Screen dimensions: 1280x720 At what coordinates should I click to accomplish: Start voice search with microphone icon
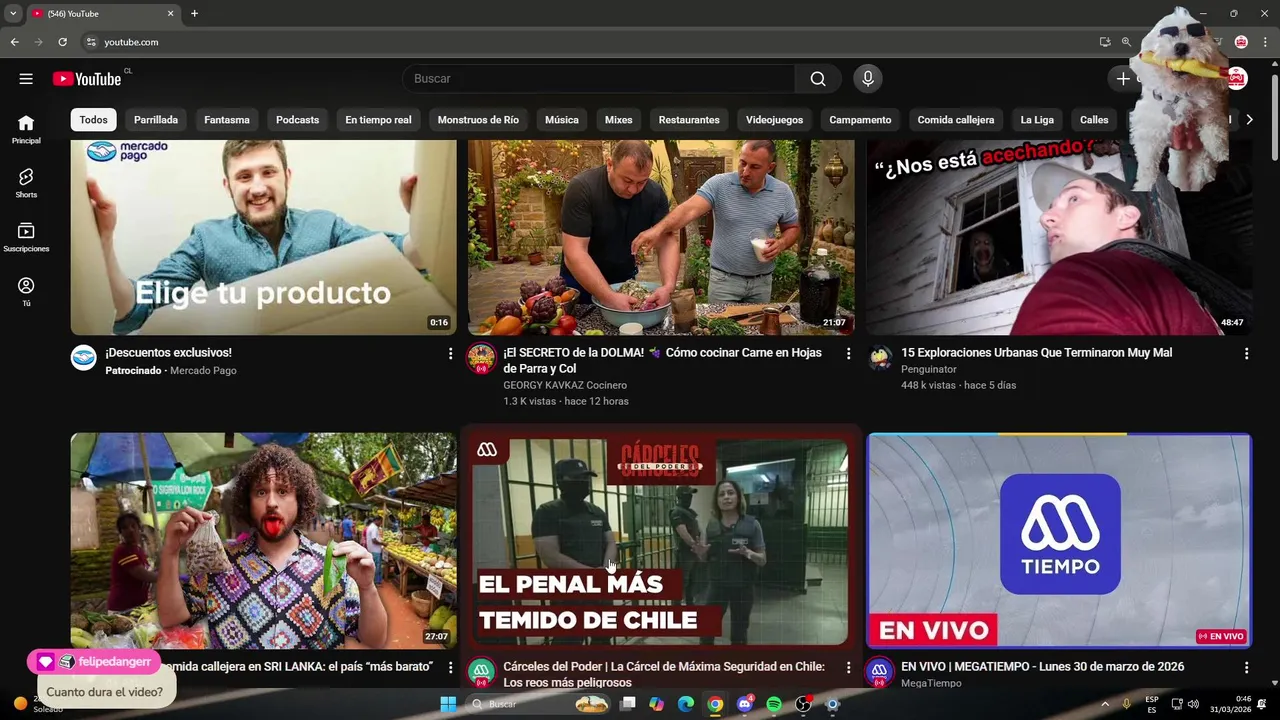pos(867,79)
